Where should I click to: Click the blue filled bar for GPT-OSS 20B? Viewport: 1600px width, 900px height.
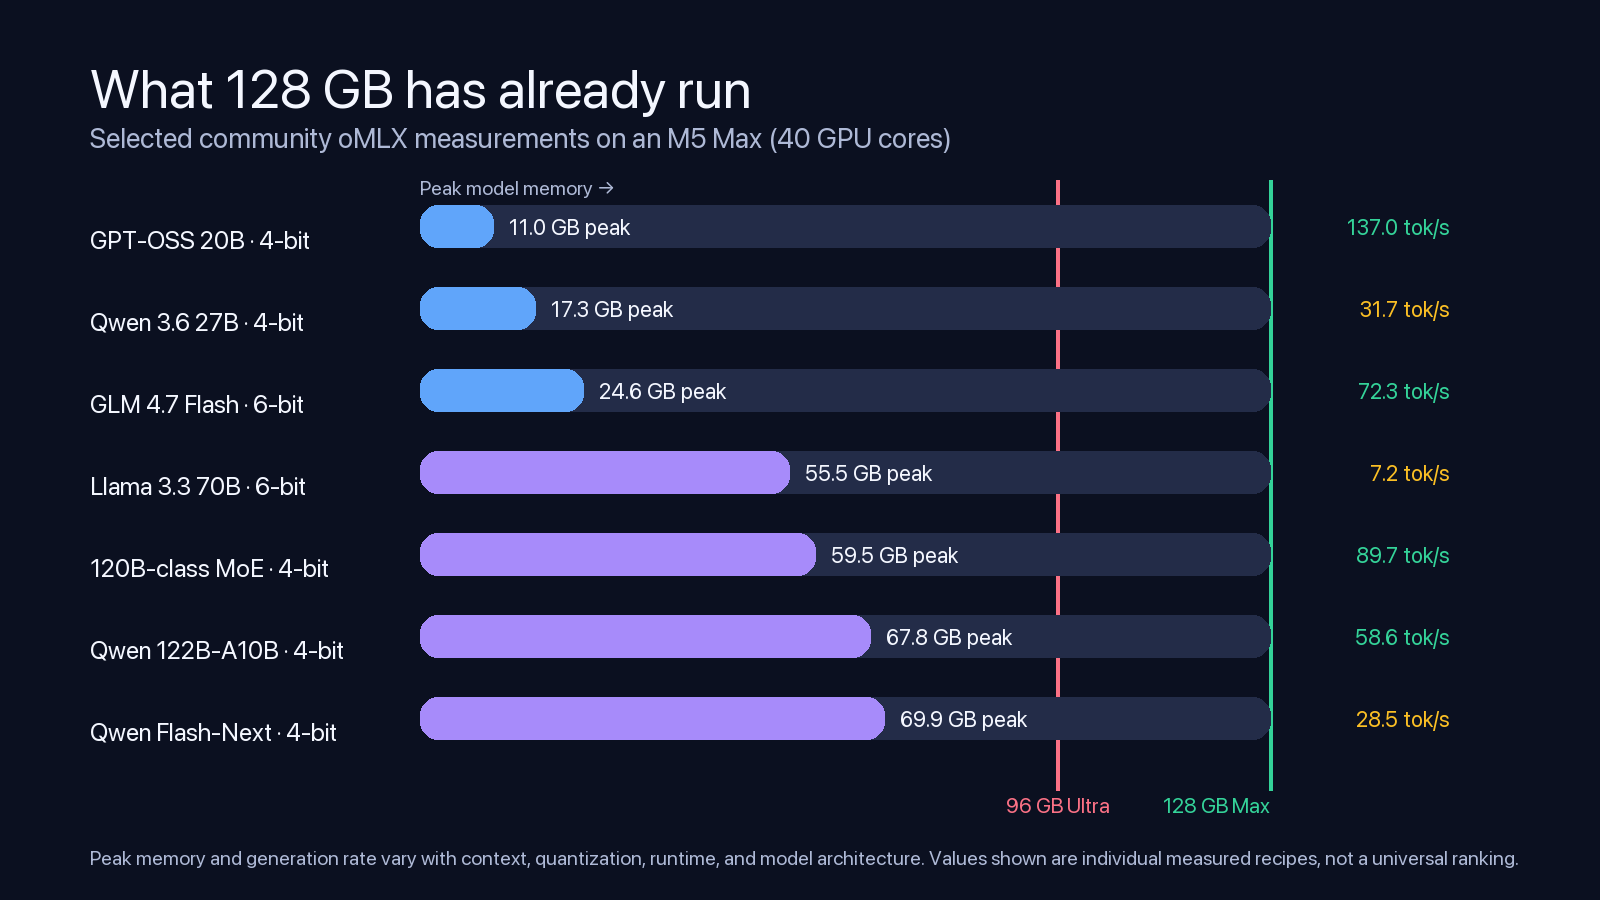457,227
